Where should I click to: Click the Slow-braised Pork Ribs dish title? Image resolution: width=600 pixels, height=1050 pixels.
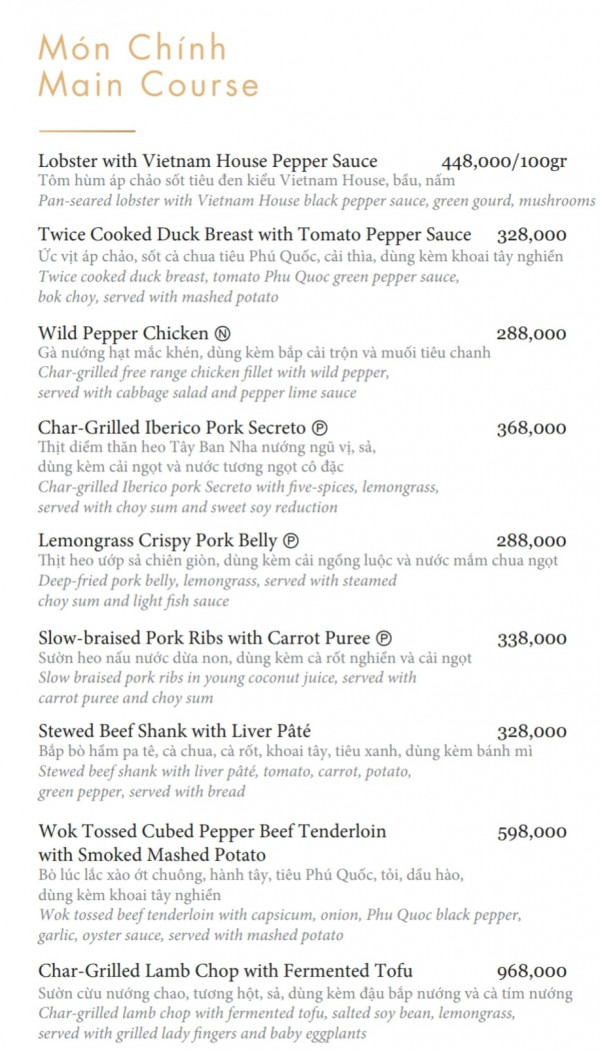tap(204, 638)
